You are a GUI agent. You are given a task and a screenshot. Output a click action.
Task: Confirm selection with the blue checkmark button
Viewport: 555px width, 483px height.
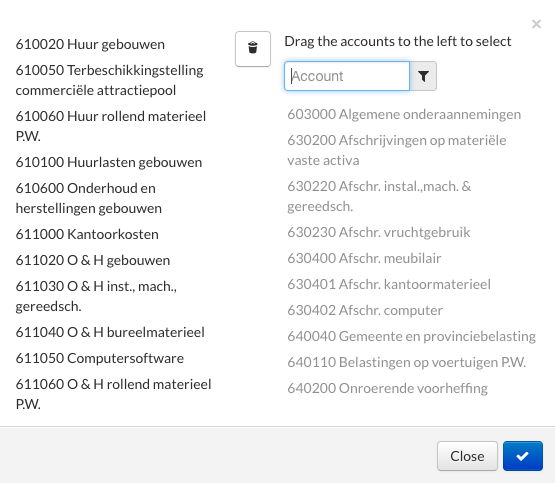pyautogui.click(x=523, y=456)
